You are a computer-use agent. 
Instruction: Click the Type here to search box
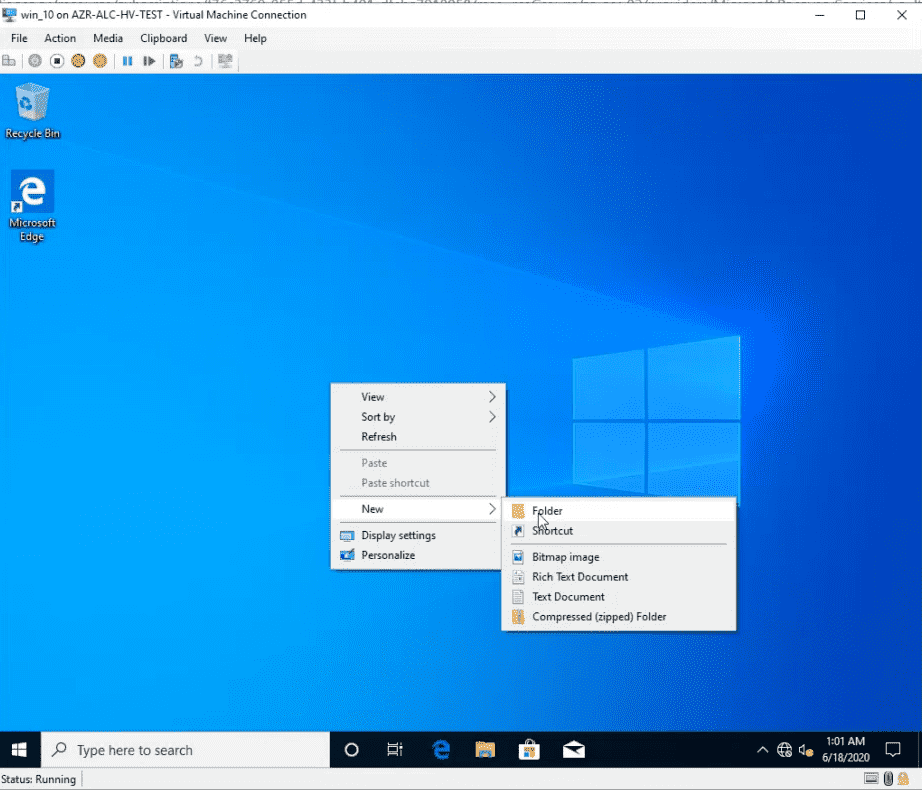[x=185, y=749]
